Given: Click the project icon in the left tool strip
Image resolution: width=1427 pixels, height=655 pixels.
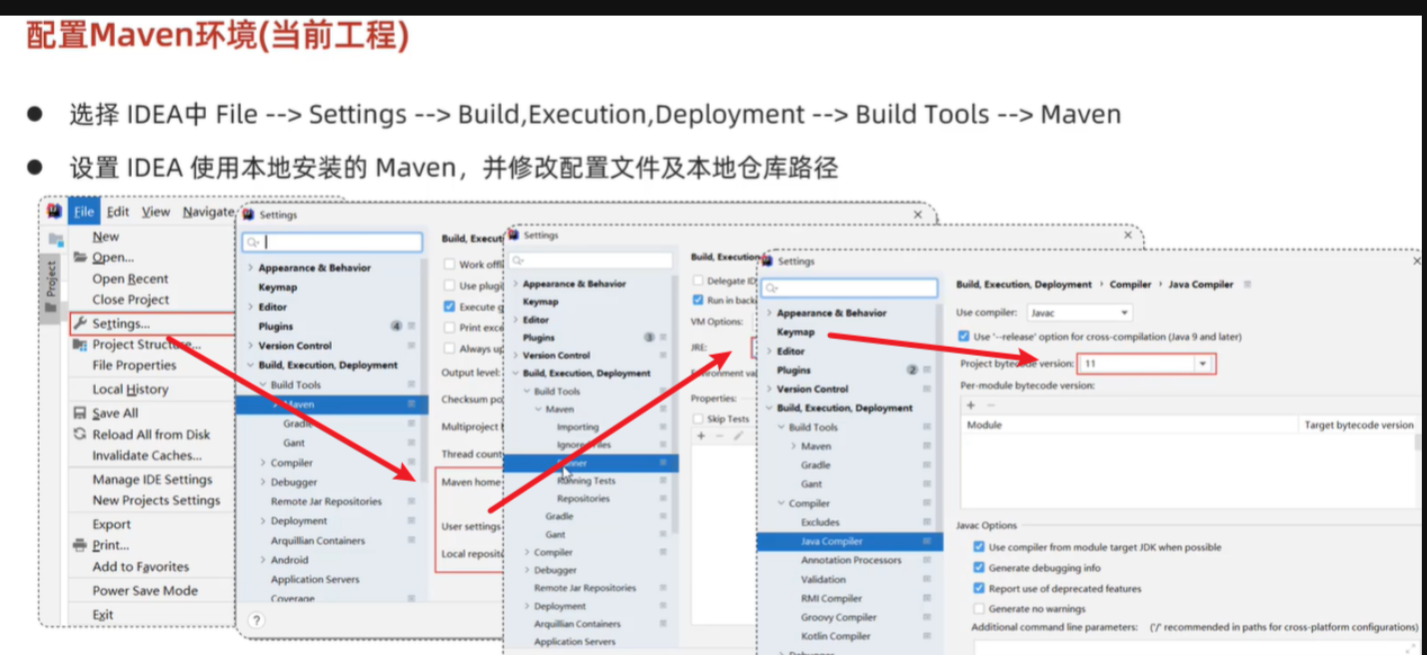Looking at the screenshot, I should (56, 239).
